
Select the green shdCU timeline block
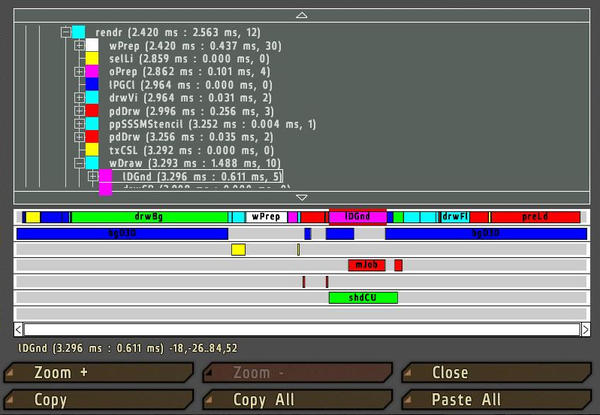click(x=362, y=298)
